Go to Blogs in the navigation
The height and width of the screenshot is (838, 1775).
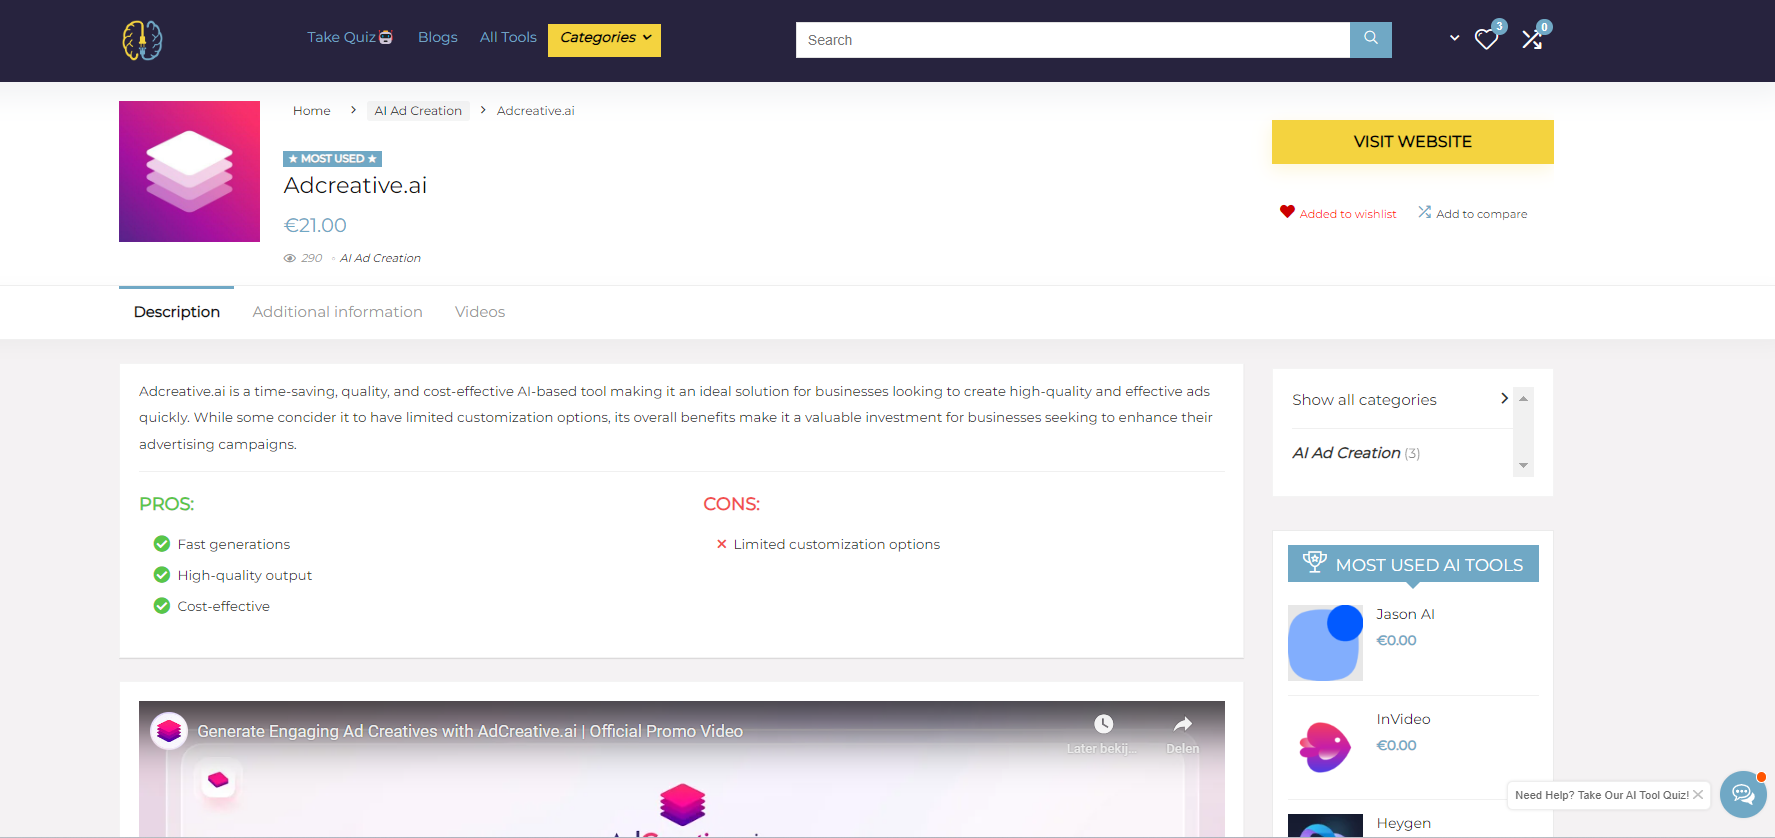point(438,37)
